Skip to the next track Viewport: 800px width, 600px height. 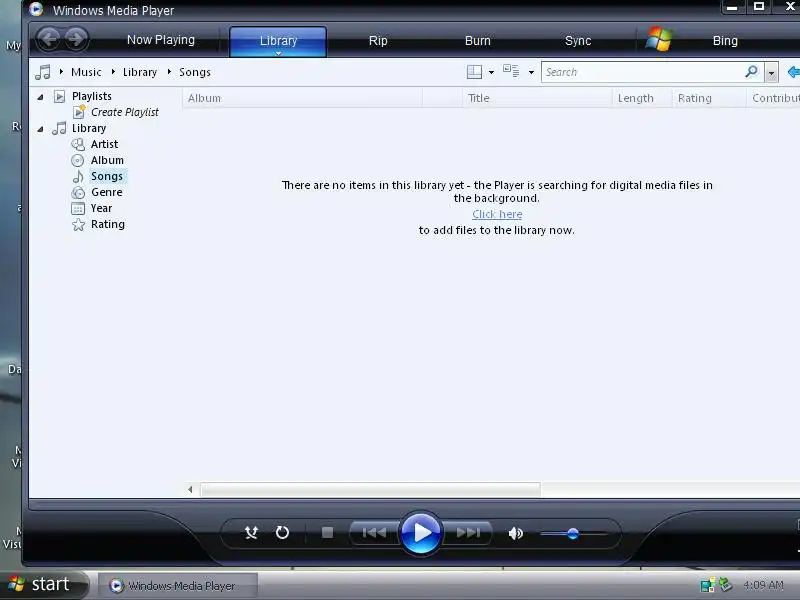[x=468, y=533]
